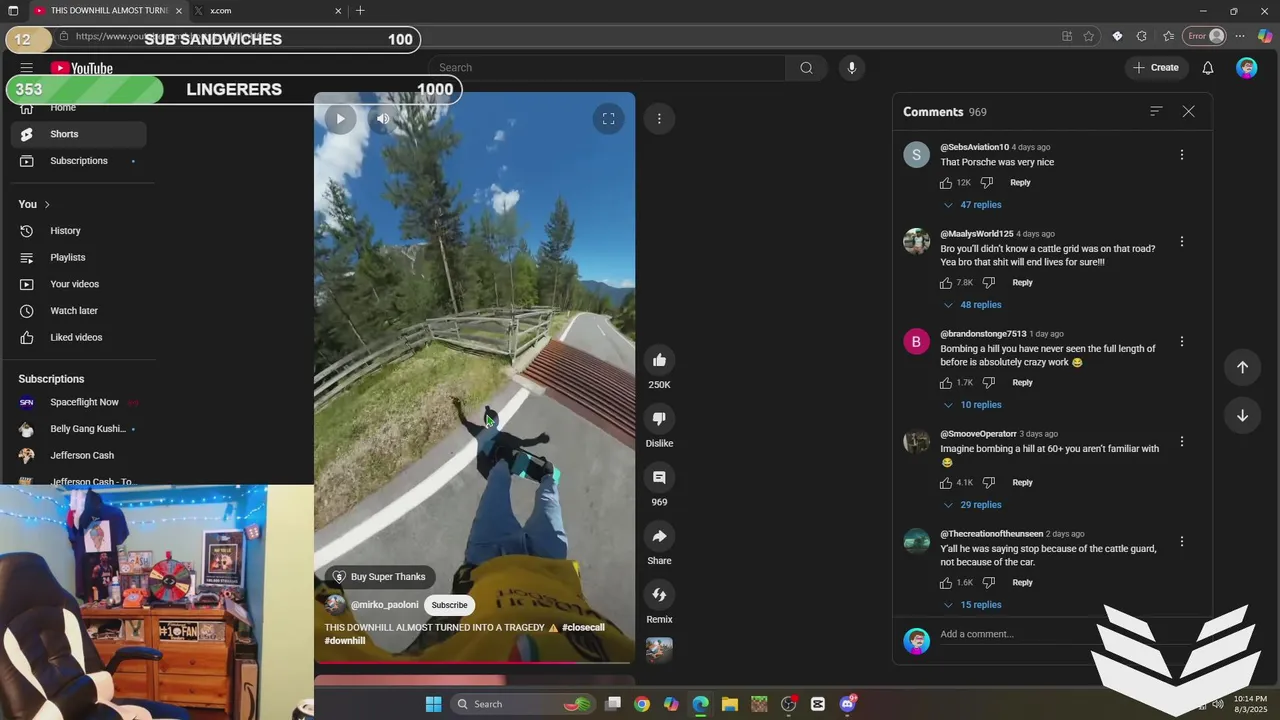Reply to the SmooveOperatorr comment
The width and height of the screenshot is (1280, 720).
point(1022,483)
